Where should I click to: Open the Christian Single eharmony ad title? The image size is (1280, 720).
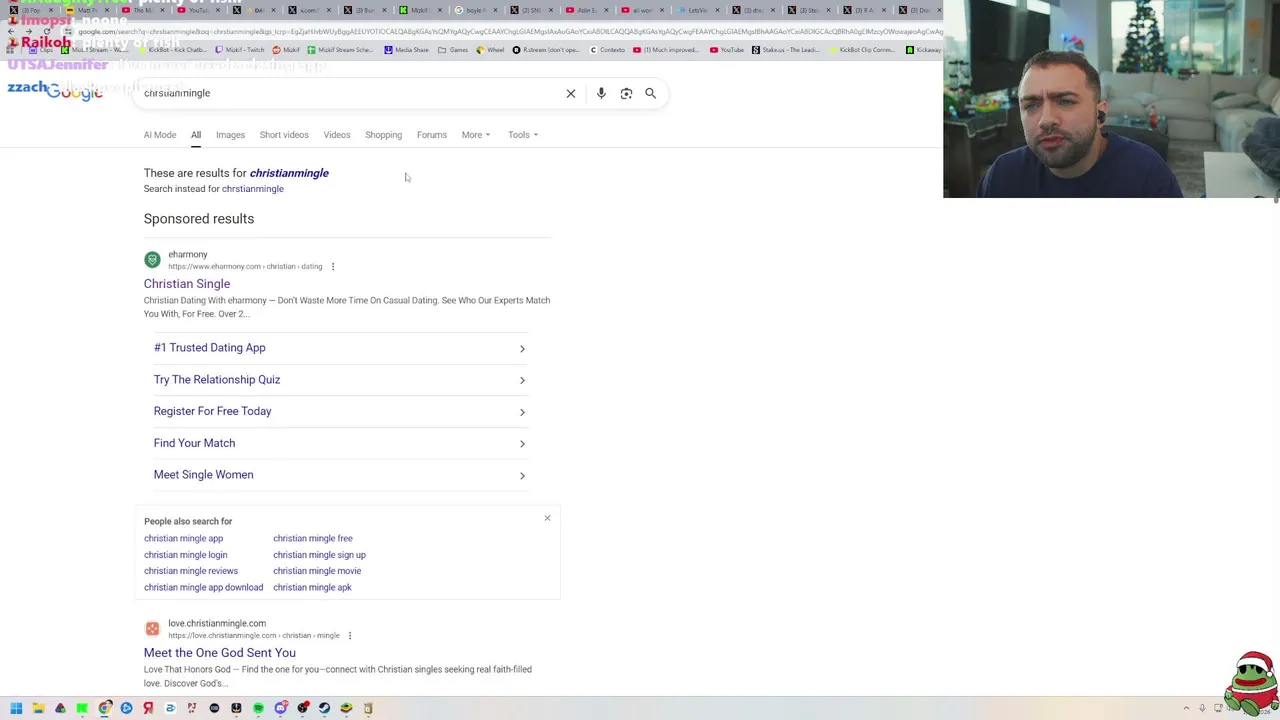pos(187,284)
